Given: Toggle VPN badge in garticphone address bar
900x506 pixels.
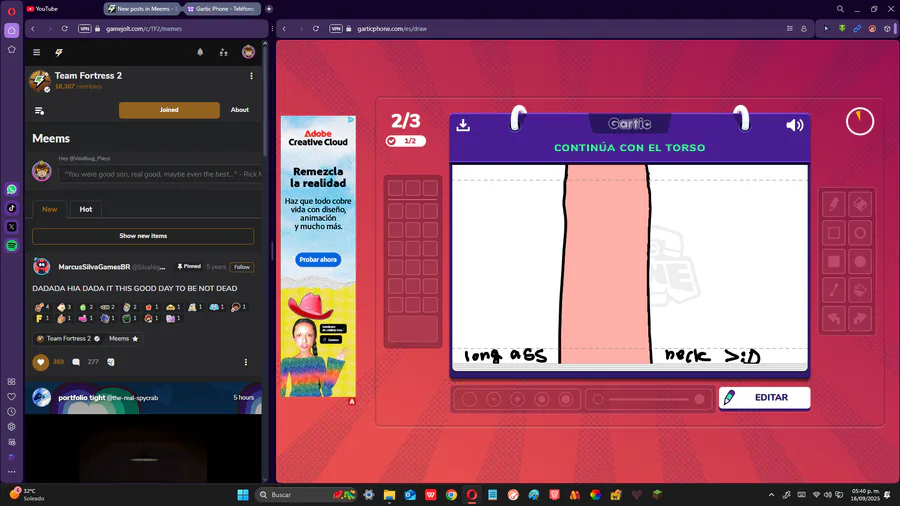Looking at the screenshot, I should (336, 29).
